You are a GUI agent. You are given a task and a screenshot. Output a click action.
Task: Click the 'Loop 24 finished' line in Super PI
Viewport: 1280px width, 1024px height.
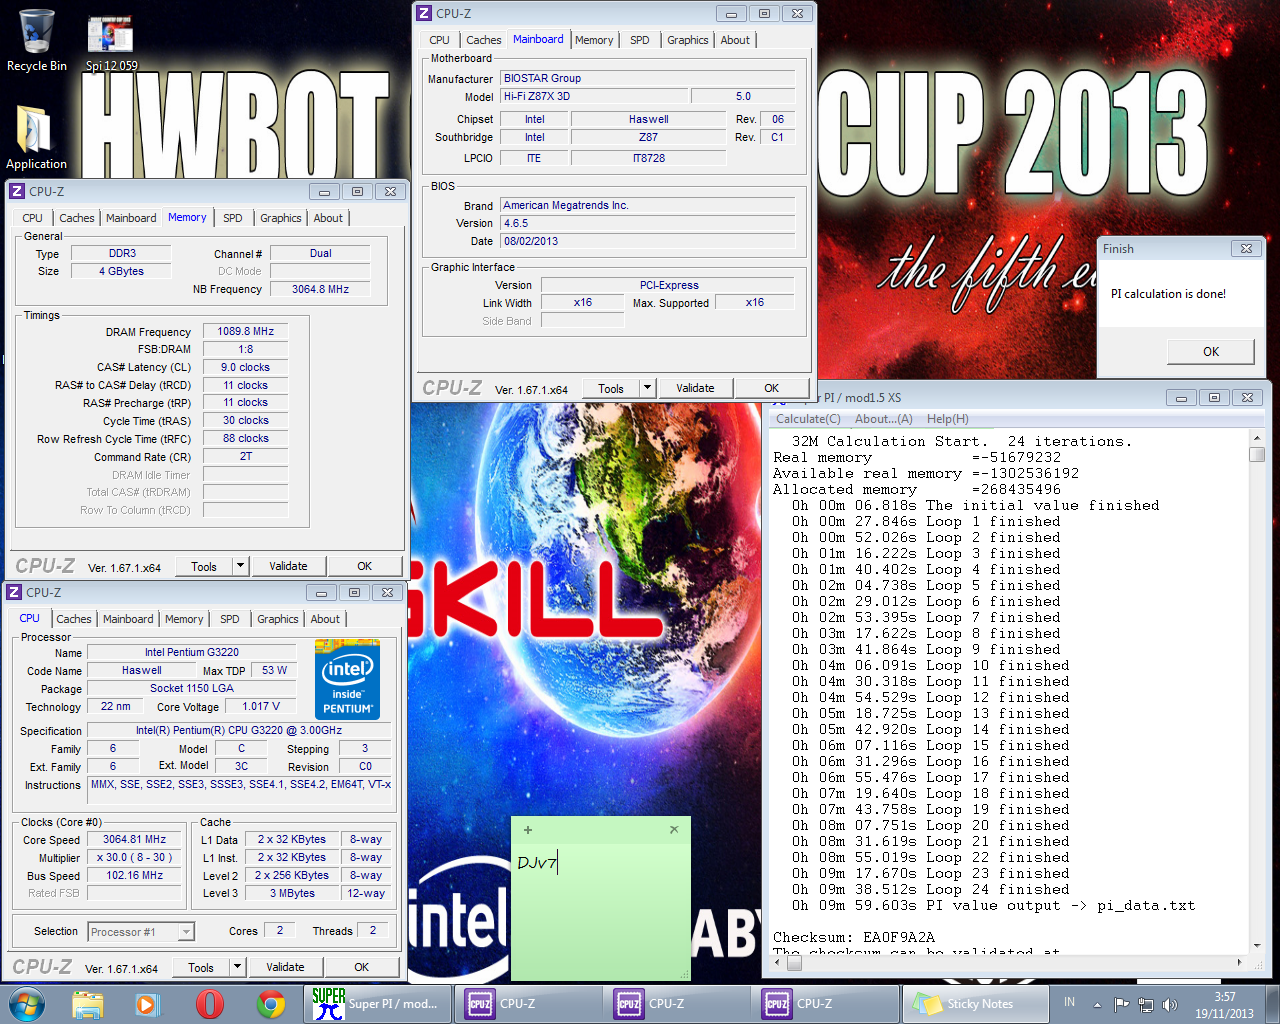[931, 889]
